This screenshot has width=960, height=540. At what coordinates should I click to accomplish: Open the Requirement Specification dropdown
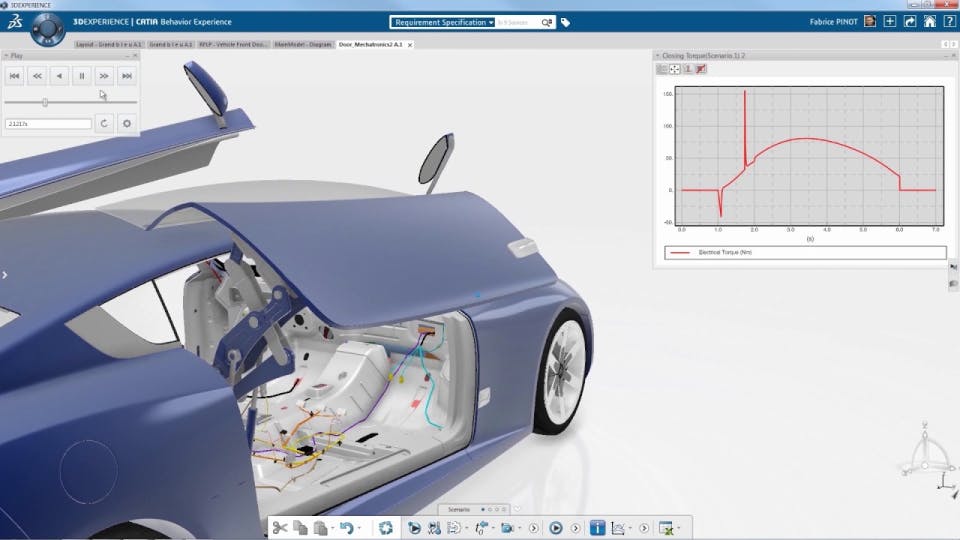(443, 21)
